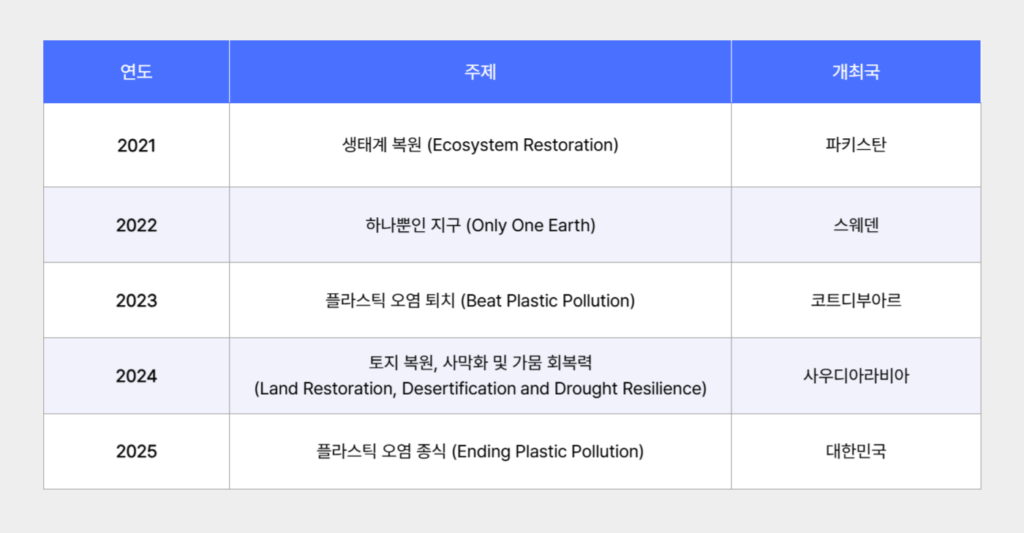Click the 토지 복원, 사막화 theme text

(480, 363)
